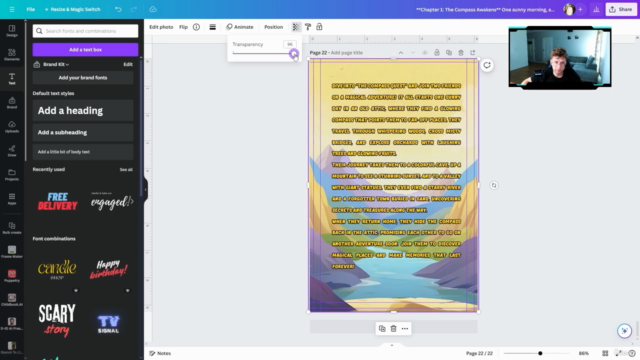This screenshot has width=640, height=360.
Task: Open the ChildBook.AI app
Action: tap(12, 300)
